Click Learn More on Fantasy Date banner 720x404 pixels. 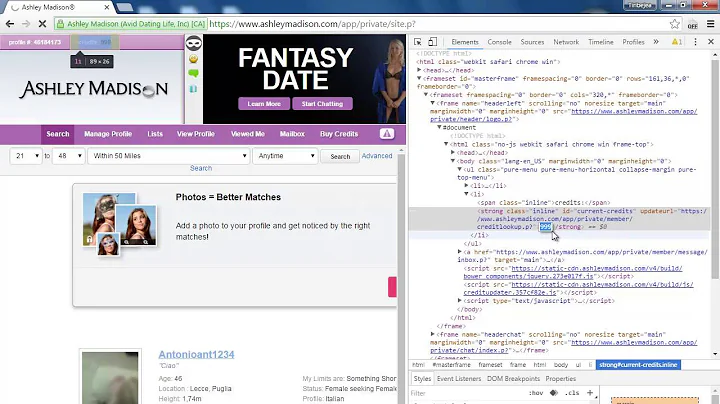264,104
